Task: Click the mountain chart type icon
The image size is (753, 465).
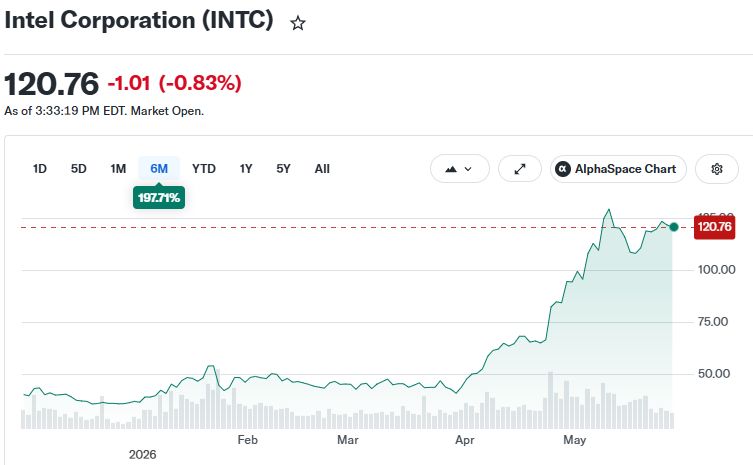Action: click(x=450, y=169)
